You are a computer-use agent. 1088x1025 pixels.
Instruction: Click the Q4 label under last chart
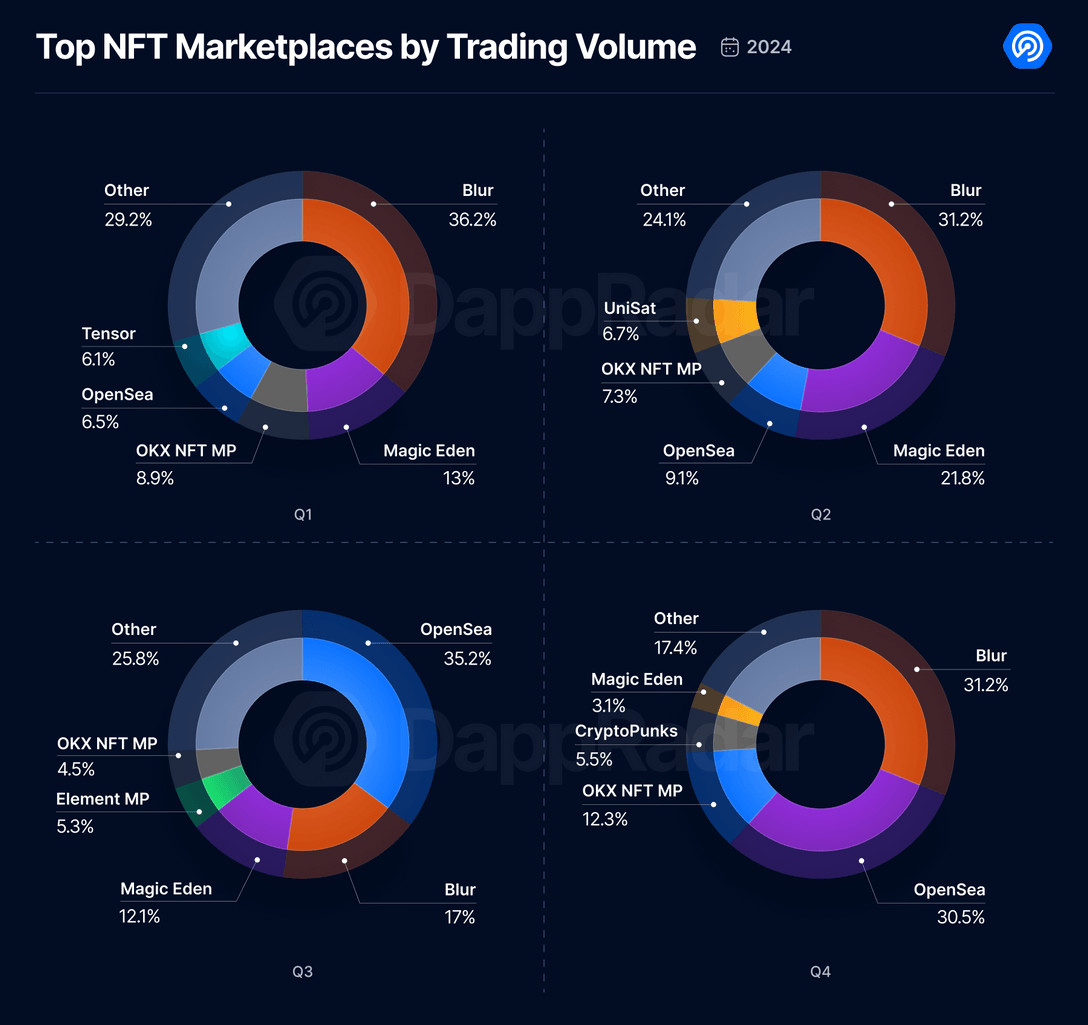click(x=820, y=972)
